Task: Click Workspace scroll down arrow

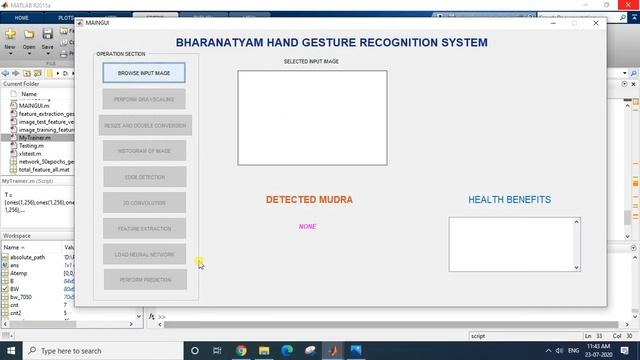Action: (139, 316)
